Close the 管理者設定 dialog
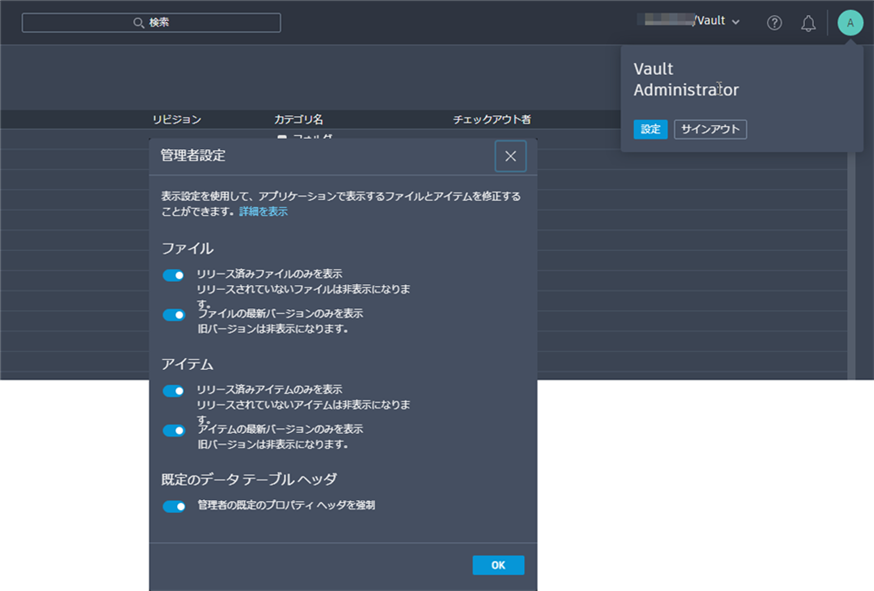Screen dimensions: 874x591 click(x=511, y=156)
